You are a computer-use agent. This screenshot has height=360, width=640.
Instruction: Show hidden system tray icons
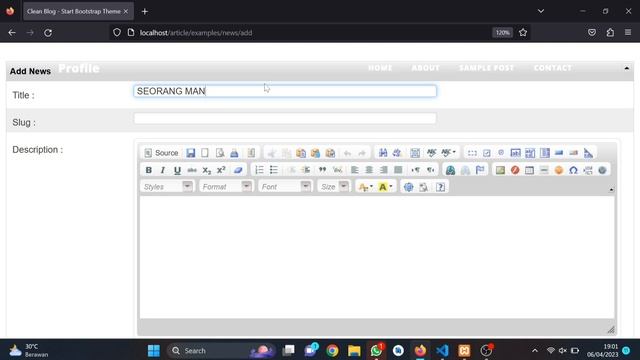tap(535, 351)
